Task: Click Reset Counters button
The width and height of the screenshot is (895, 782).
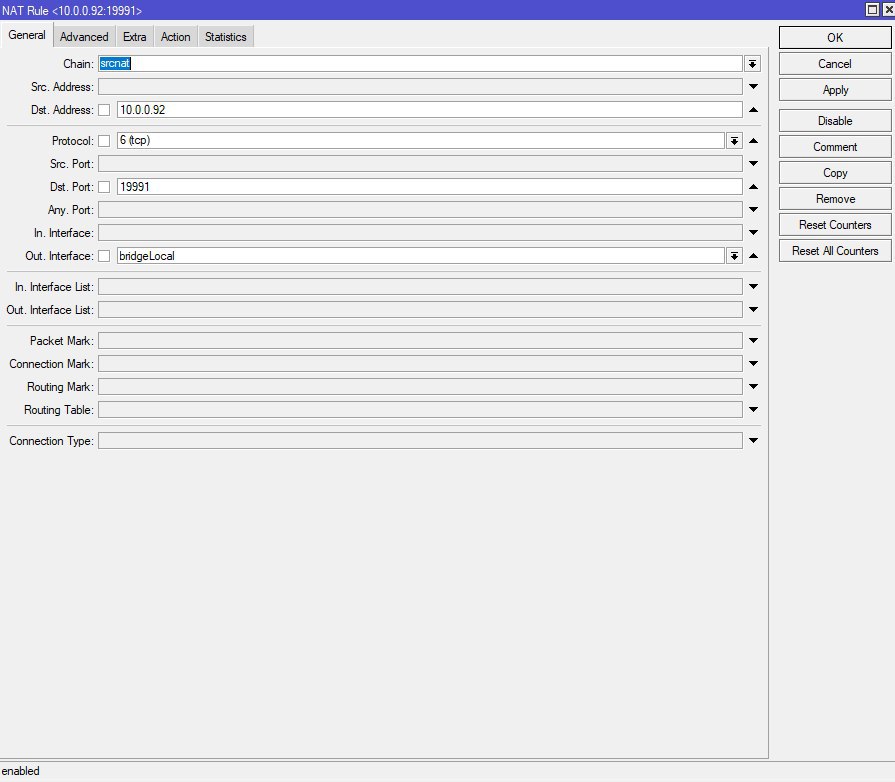Action: [834, 225]
